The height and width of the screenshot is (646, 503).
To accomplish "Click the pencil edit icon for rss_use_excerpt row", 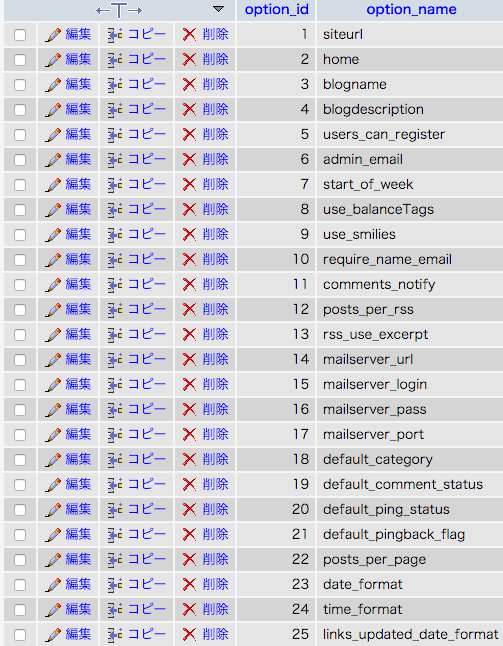I will (x=53, y=335).
